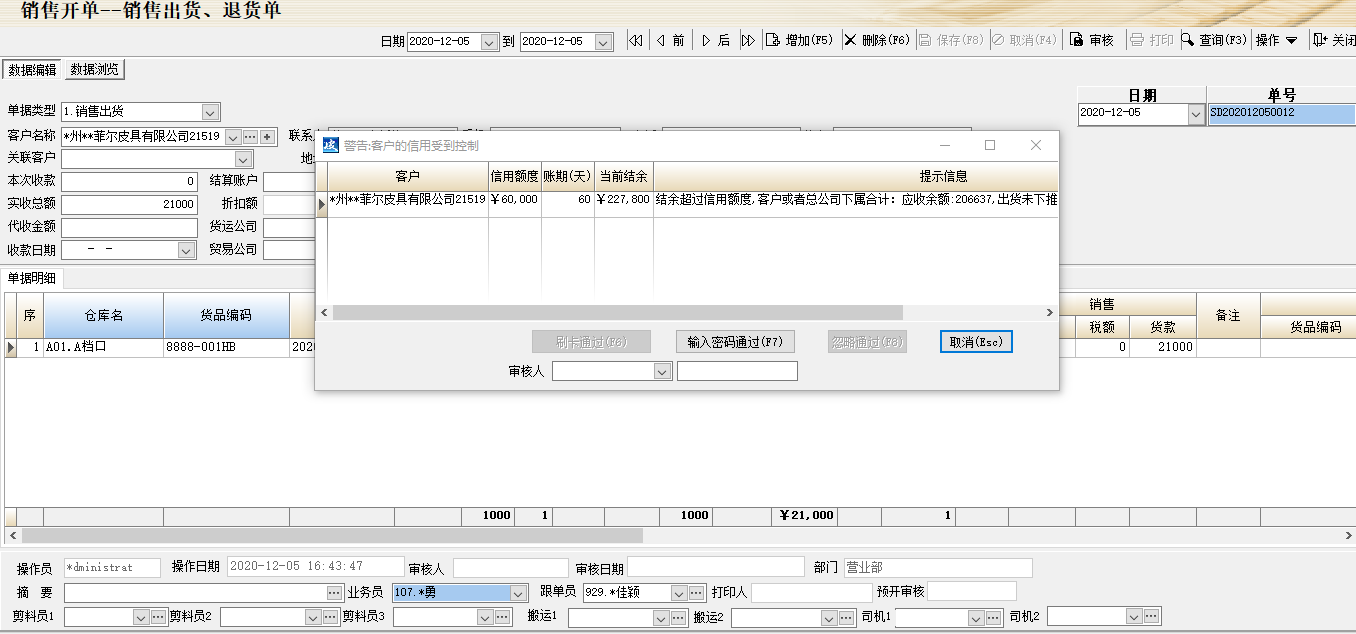The width and height of the screenshot is (1356, 634).
Task: Expand the 单据类型 combo box
Action: tap(210, 112)
